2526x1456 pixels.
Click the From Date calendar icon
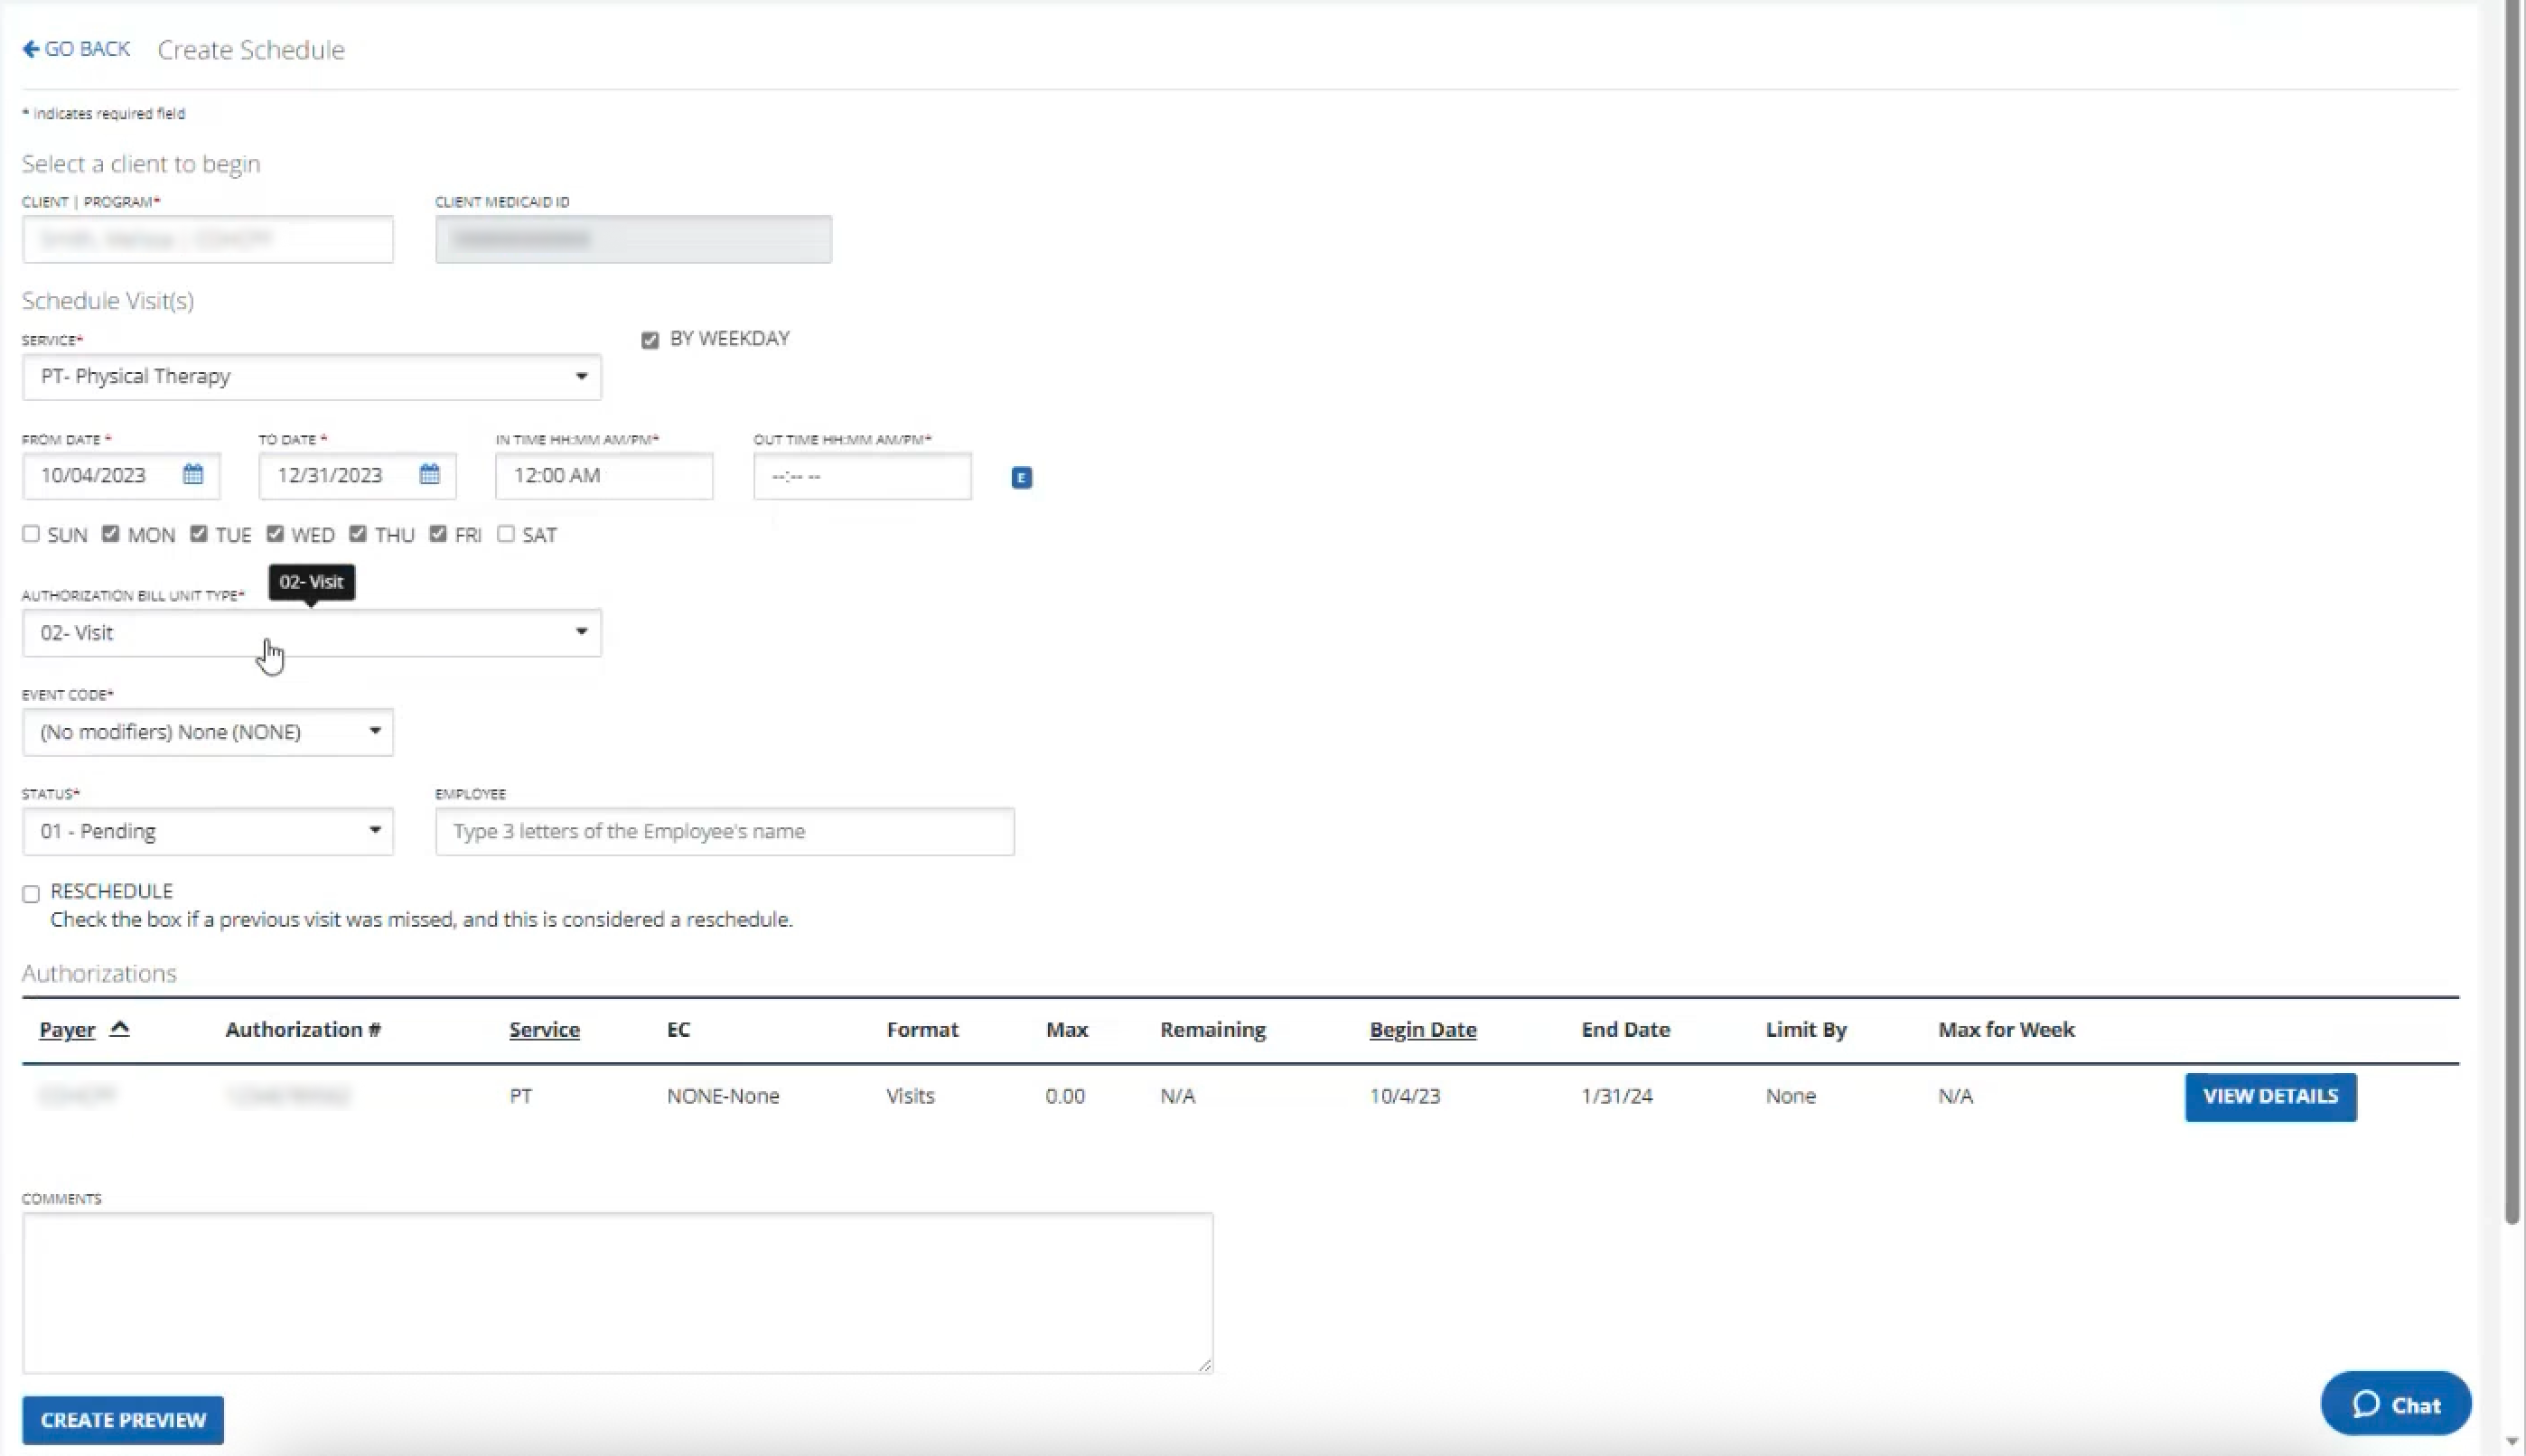[193, 475]
